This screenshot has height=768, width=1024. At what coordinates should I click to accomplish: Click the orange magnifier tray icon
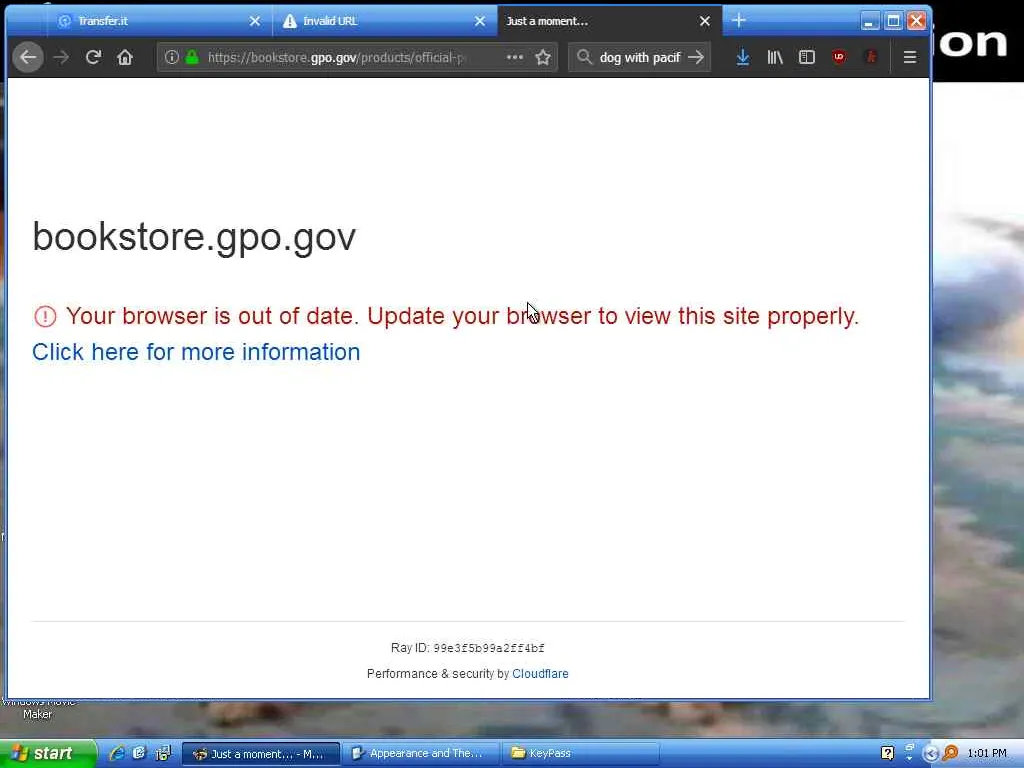coord(950,753)
